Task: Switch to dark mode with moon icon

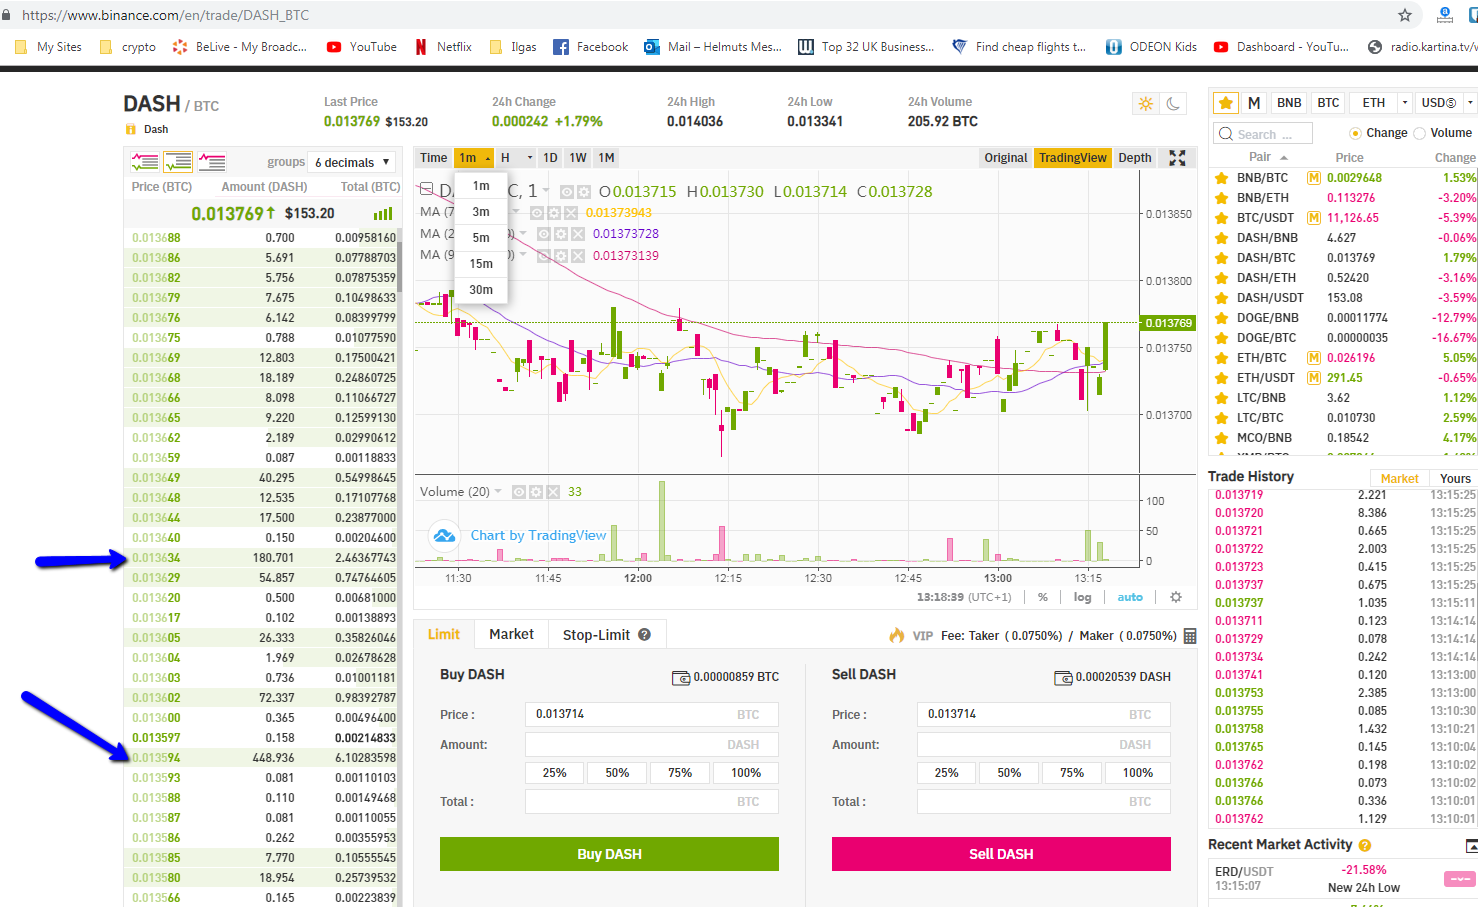Action: [x=1174, y=103]
